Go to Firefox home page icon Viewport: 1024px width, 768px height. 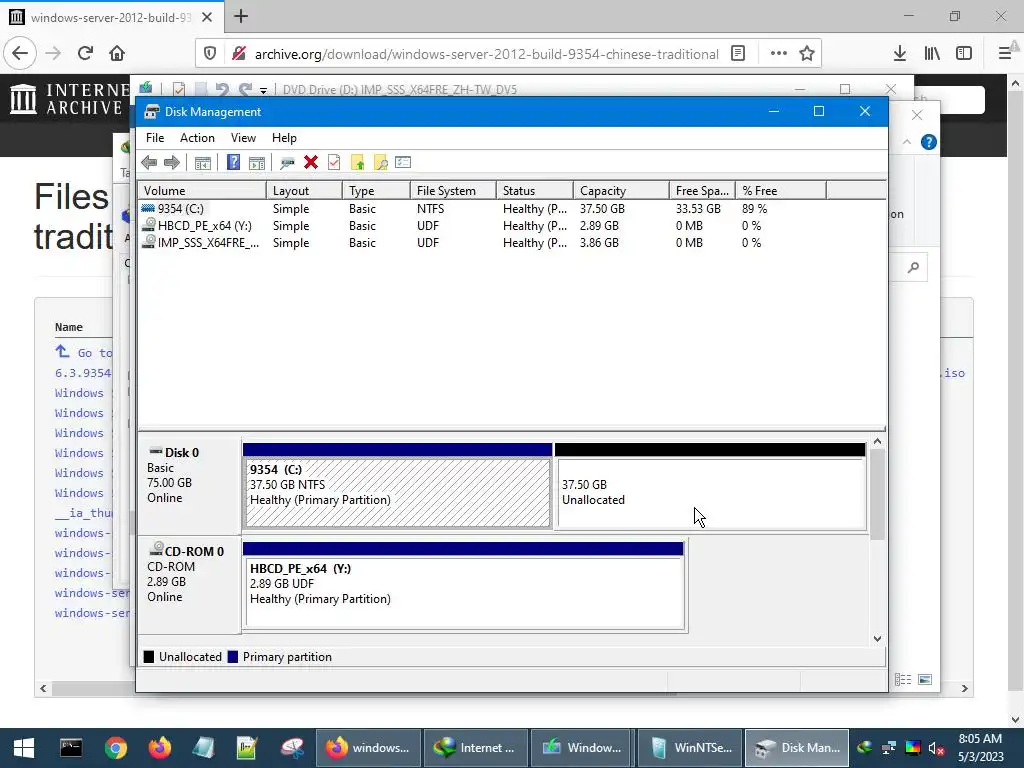pos(117,54)
